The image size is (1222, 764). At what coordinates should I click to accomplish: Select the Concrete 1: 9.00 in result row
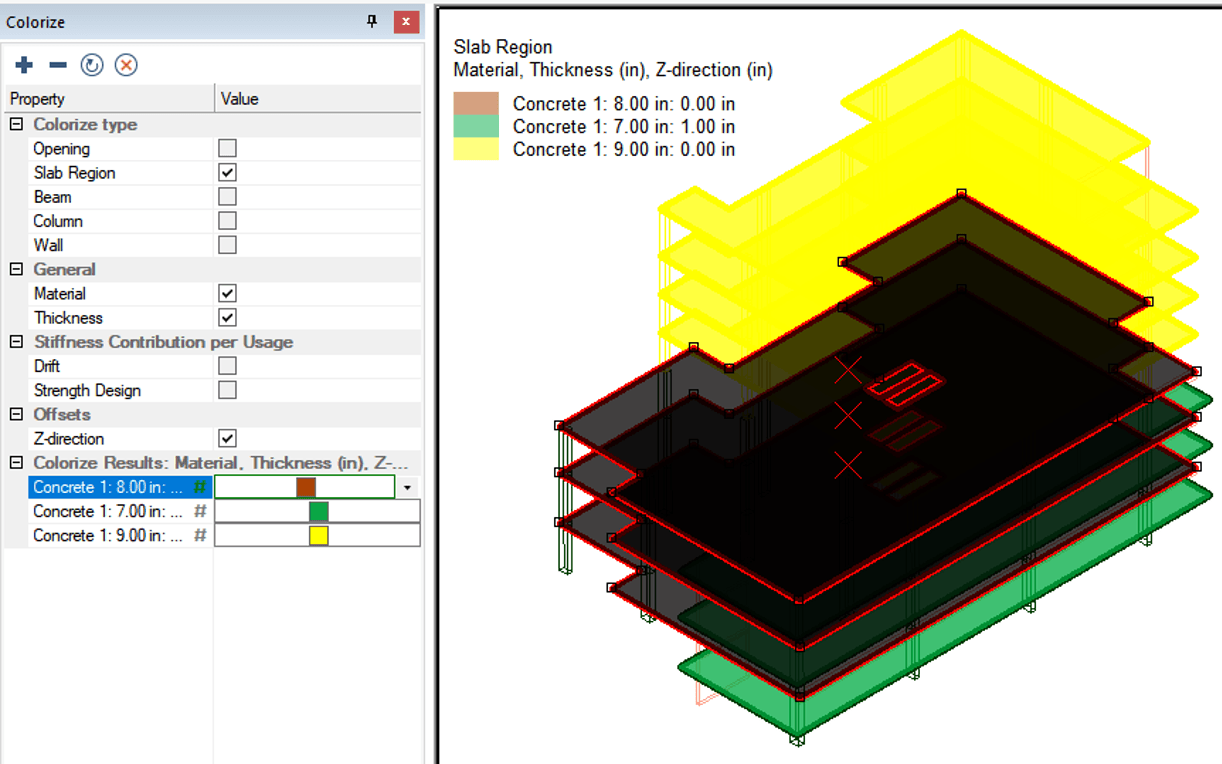107,535
